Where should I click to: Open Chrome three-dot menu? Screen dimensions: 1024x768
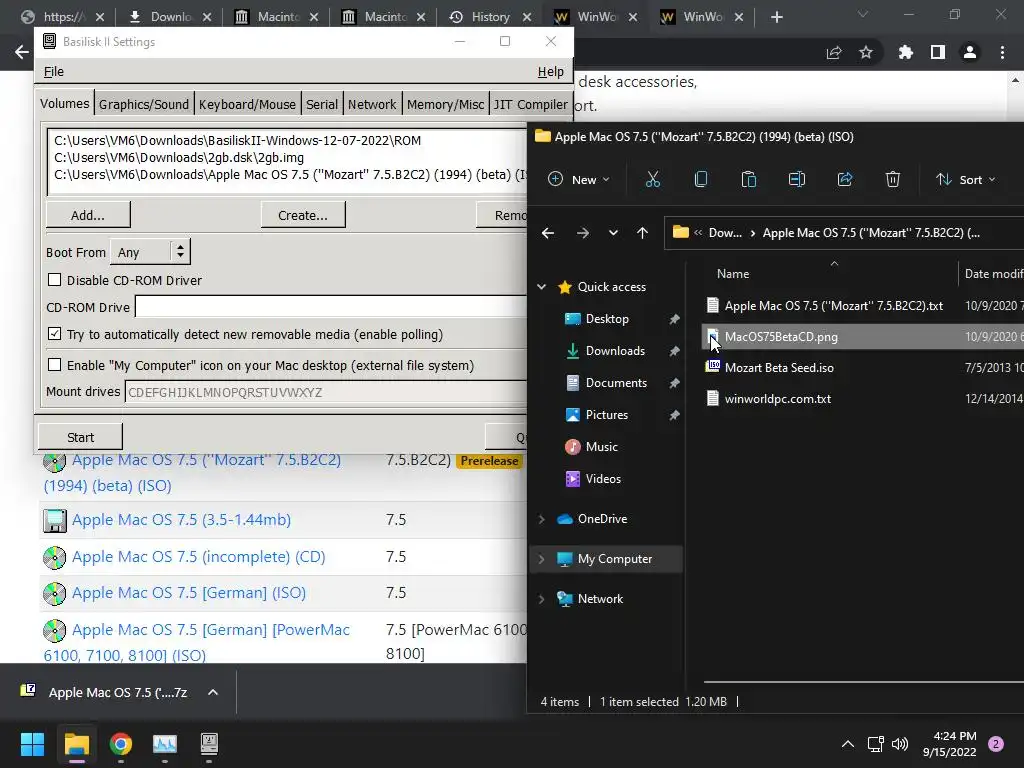[x=1002, y=52]
